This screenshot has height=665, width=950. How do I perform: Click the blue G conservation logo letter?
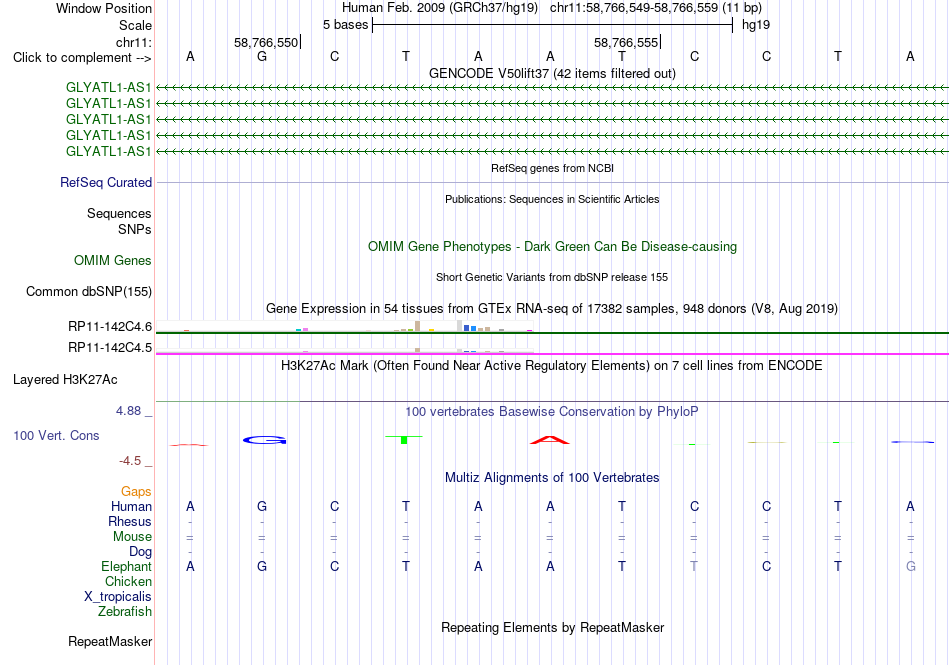(x=265, y=440)
